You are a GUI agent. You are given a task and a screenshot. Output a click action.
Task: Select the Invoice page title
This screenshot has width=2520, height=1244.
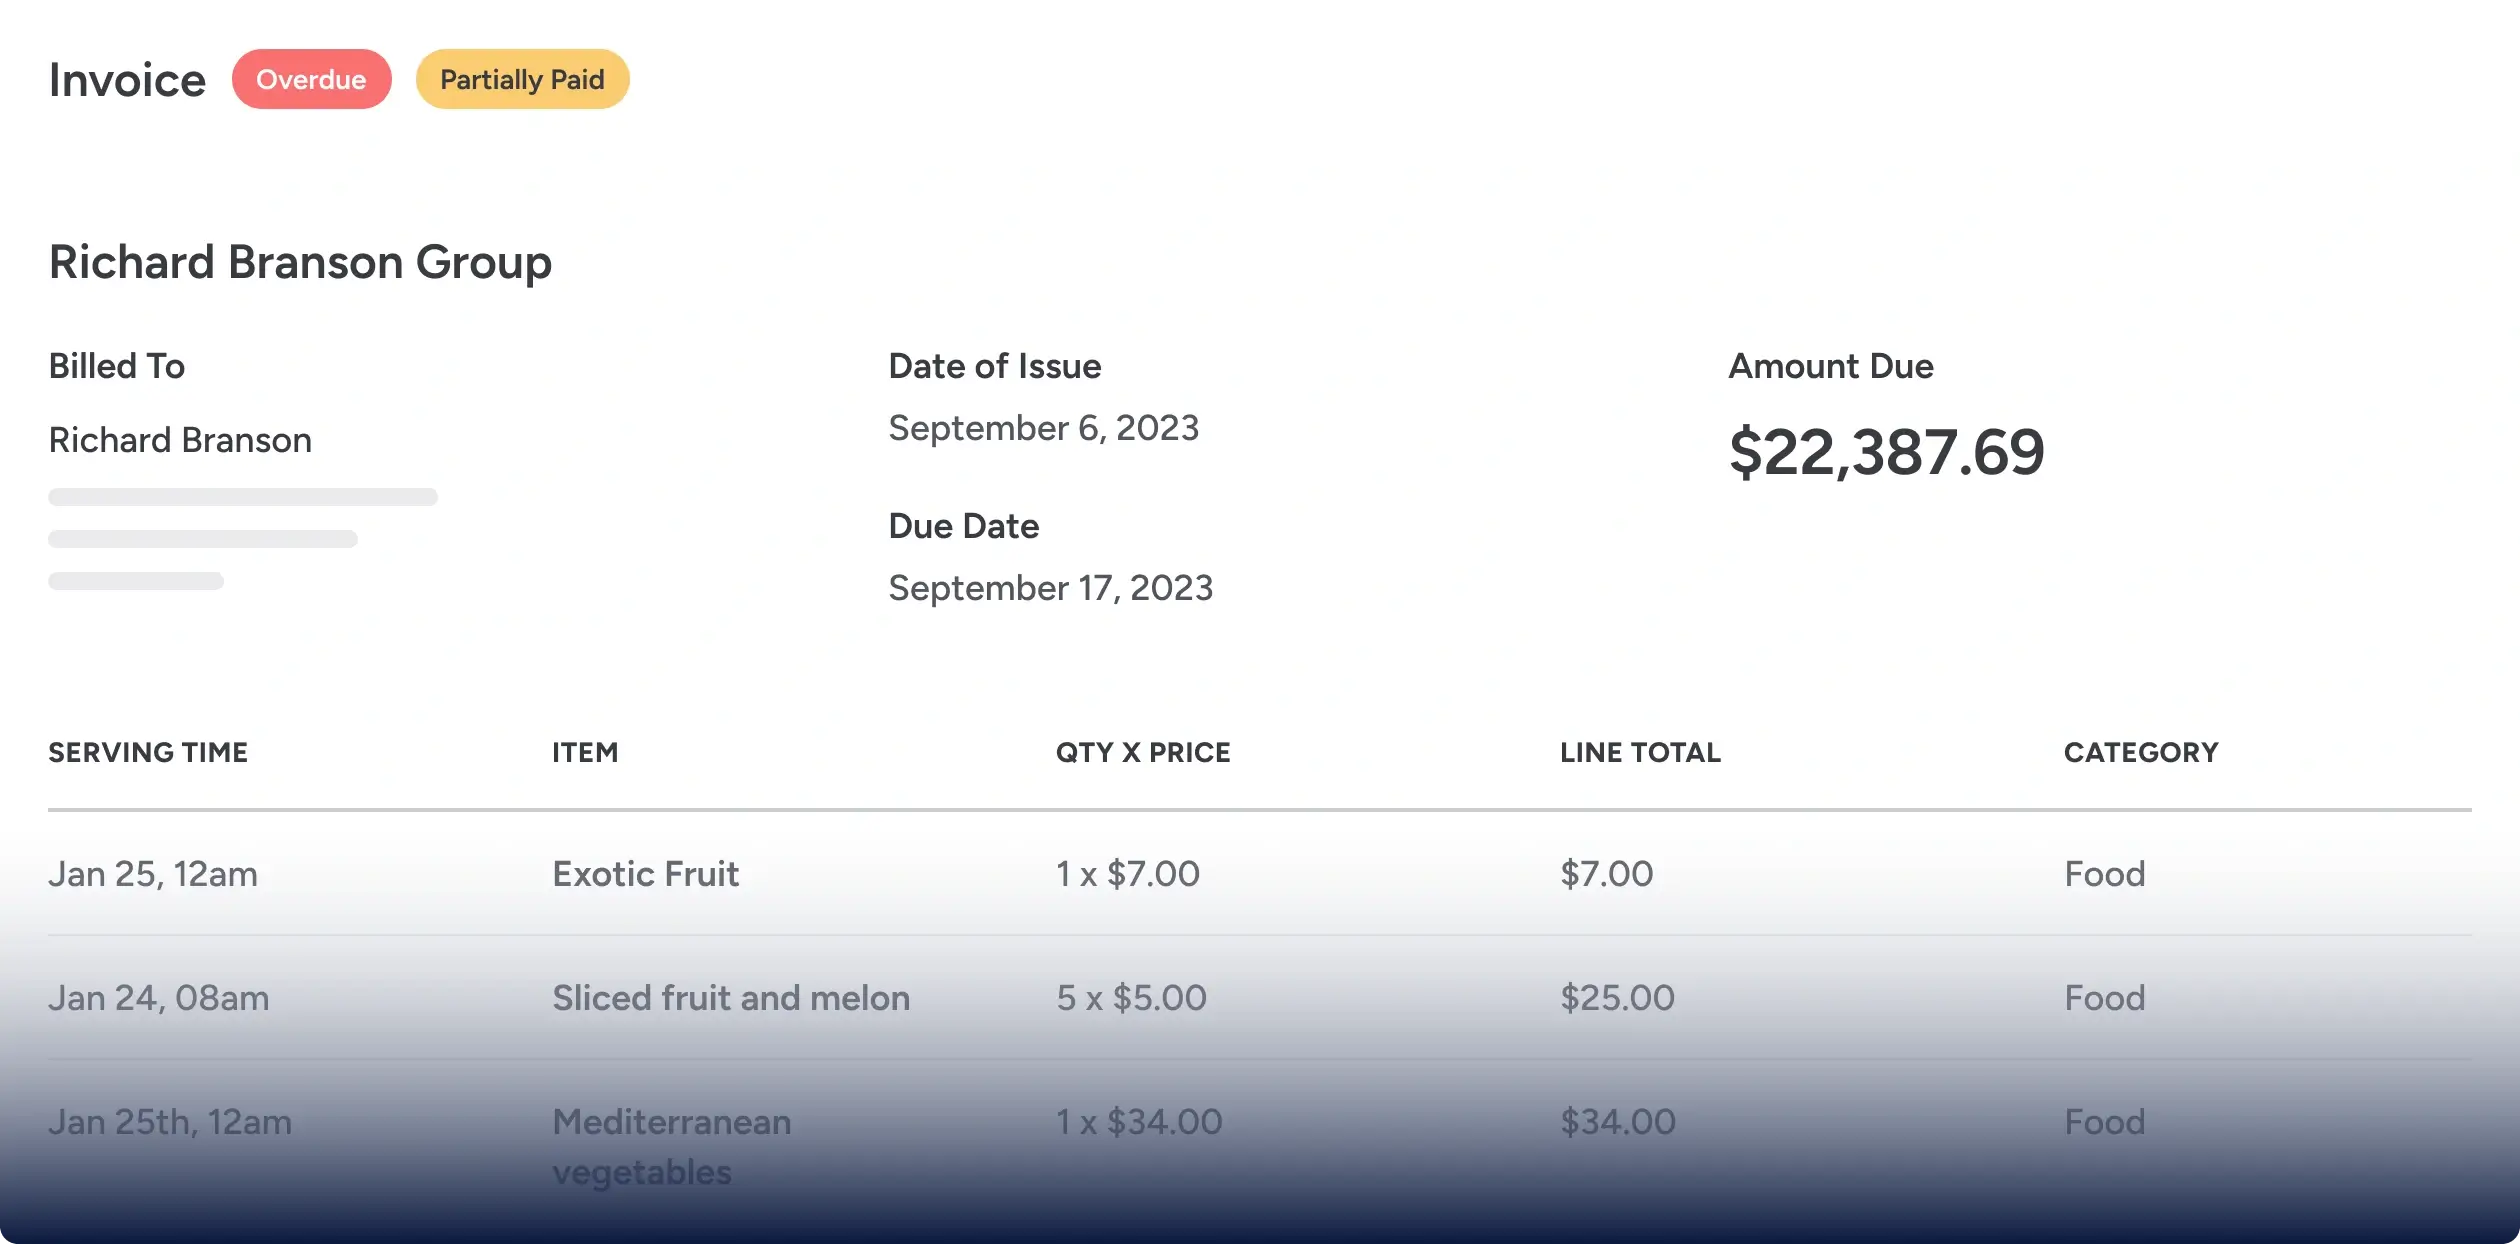[127, 80]
